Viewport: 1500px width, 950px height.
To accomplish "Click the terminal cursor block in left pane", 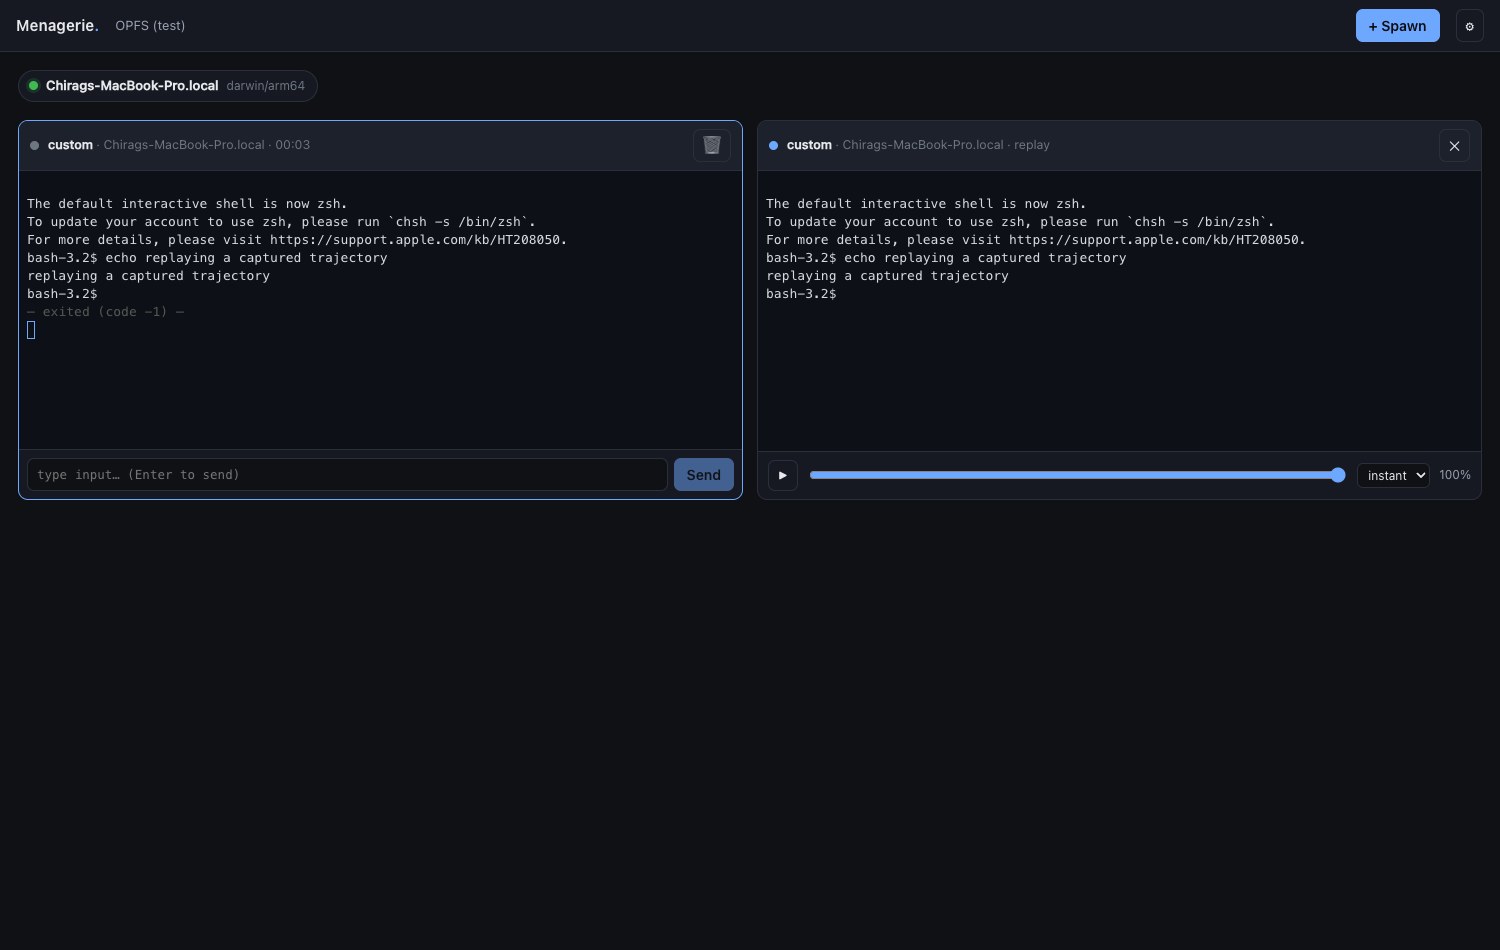I will (31, 330).
